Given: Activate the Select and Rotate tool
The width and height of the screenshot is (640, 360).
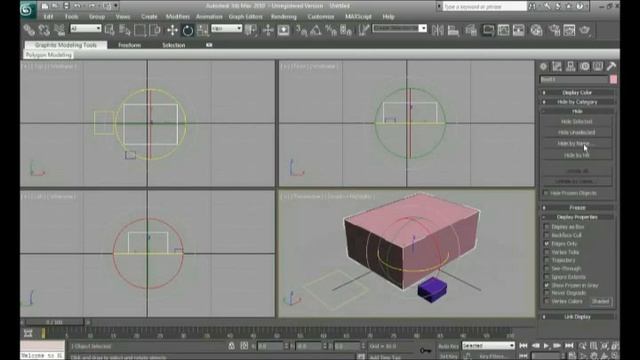Looking at the screenshot, I should point(187,30).
